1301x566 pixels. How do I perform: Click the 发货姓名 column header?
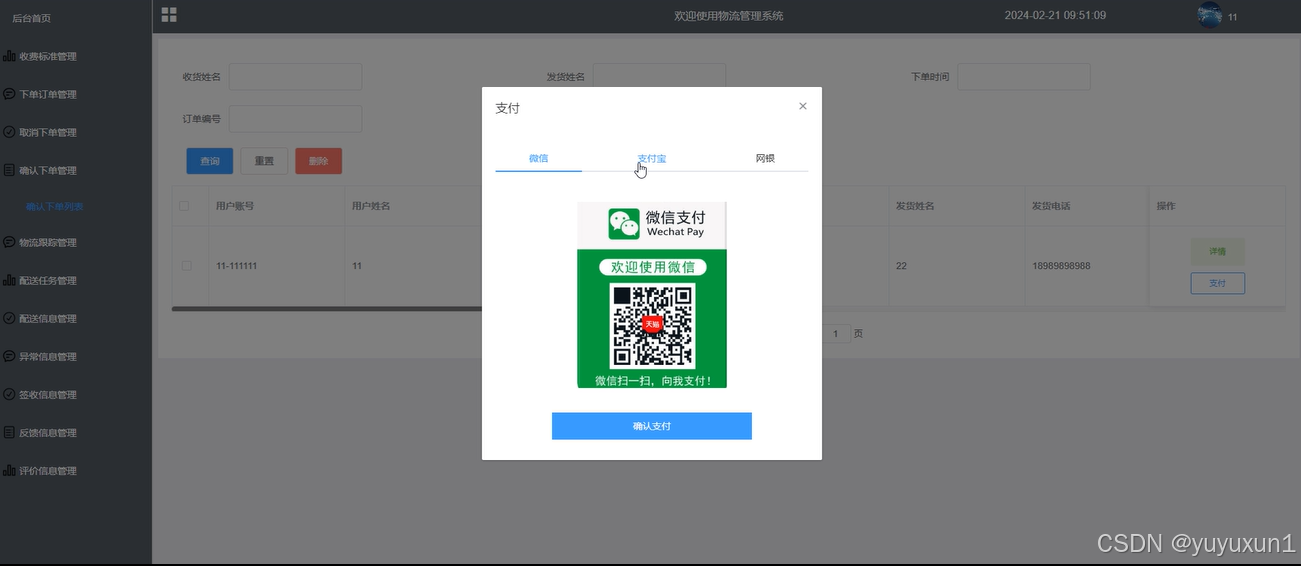click(x=915, y=206)
